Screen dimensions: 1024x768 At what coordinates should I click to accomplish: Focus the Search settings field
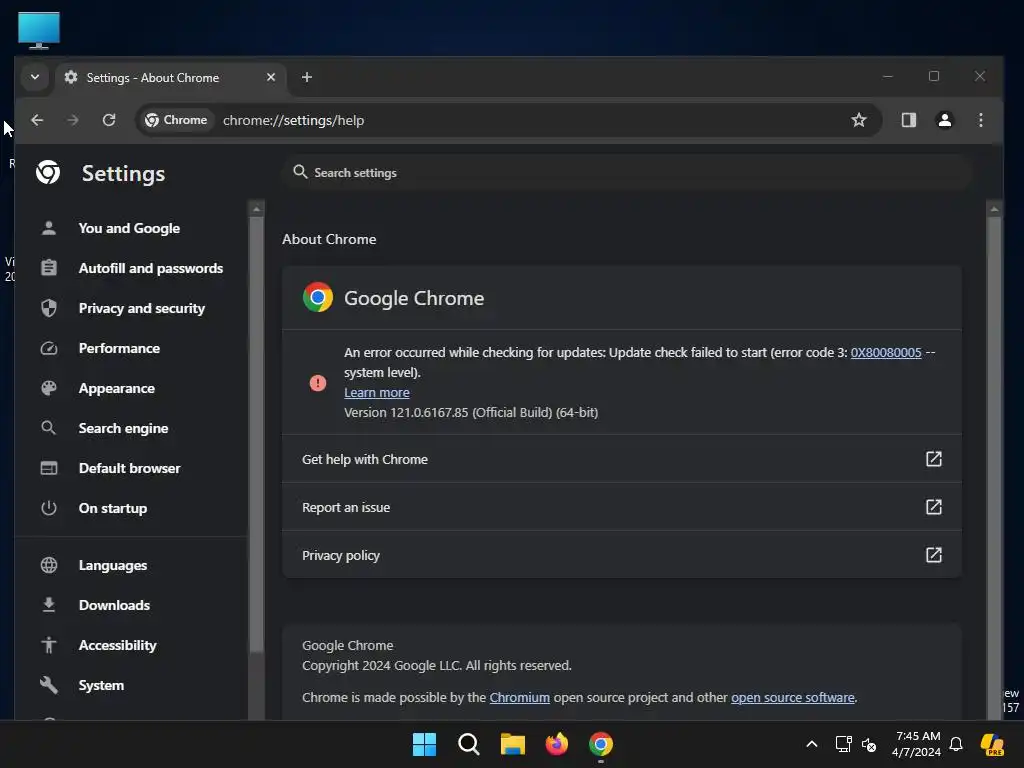[627, 172]
